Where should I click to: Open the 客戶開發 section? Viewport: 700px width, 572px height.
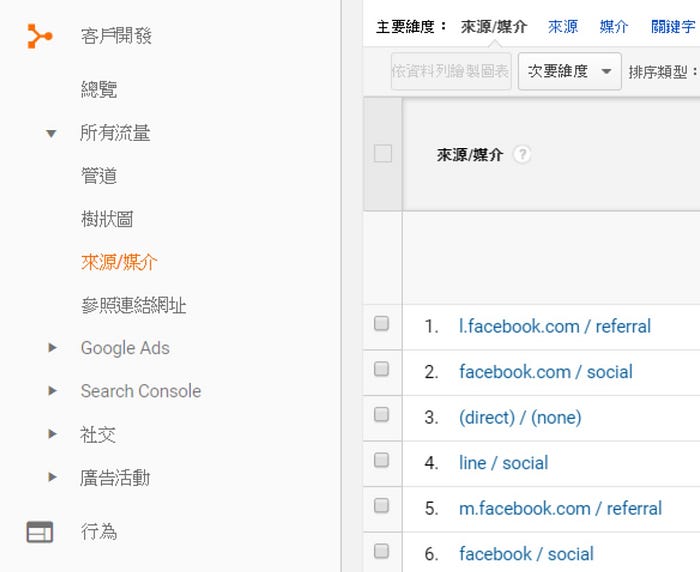[x=116, y=36]
